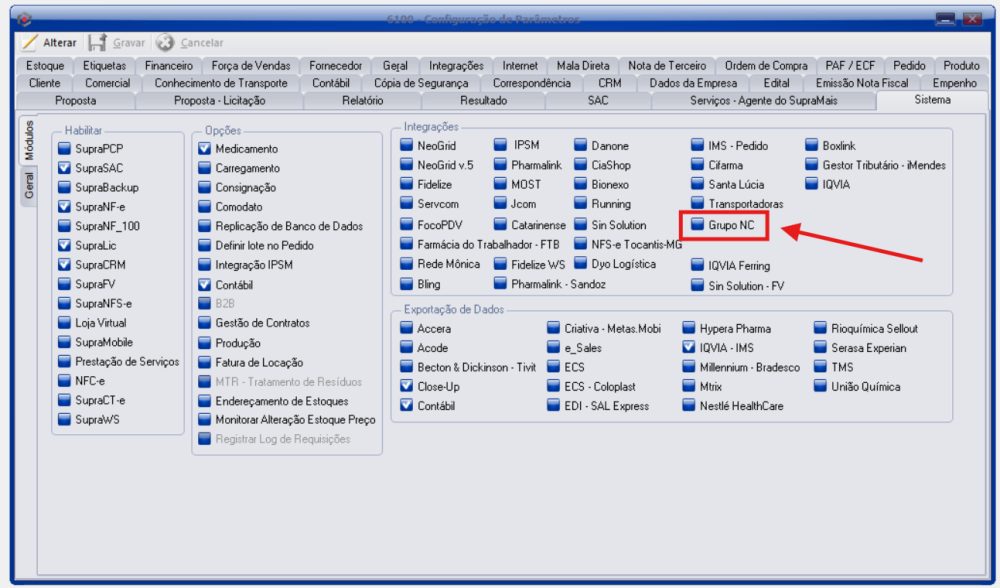Tick the Bling integration checkbox
1000x588 pixels.
pyautogui.click(x=407, y=285)
